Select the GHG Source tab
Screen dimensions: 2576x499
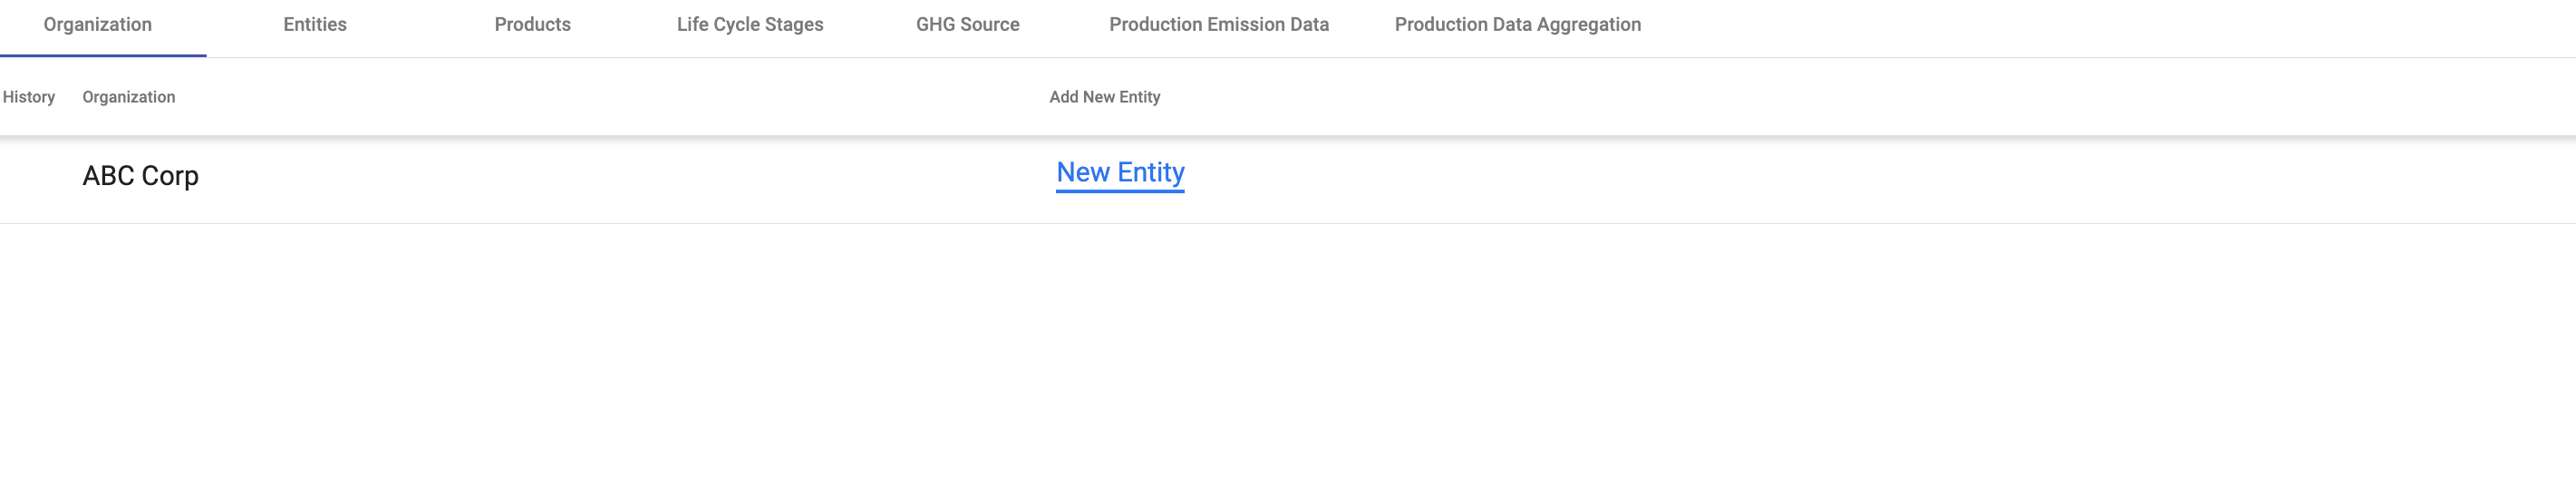point(967,25)
